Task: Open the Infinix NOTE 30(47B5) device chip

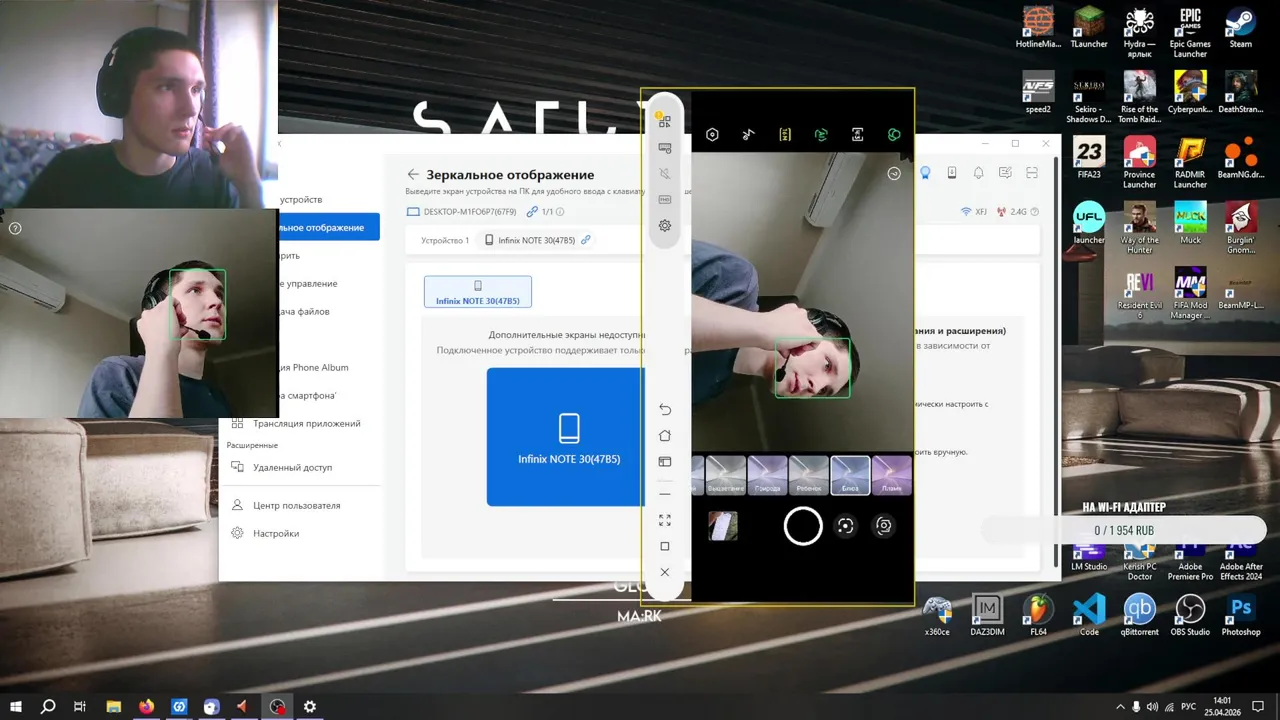Action: [x=537, y=240]
